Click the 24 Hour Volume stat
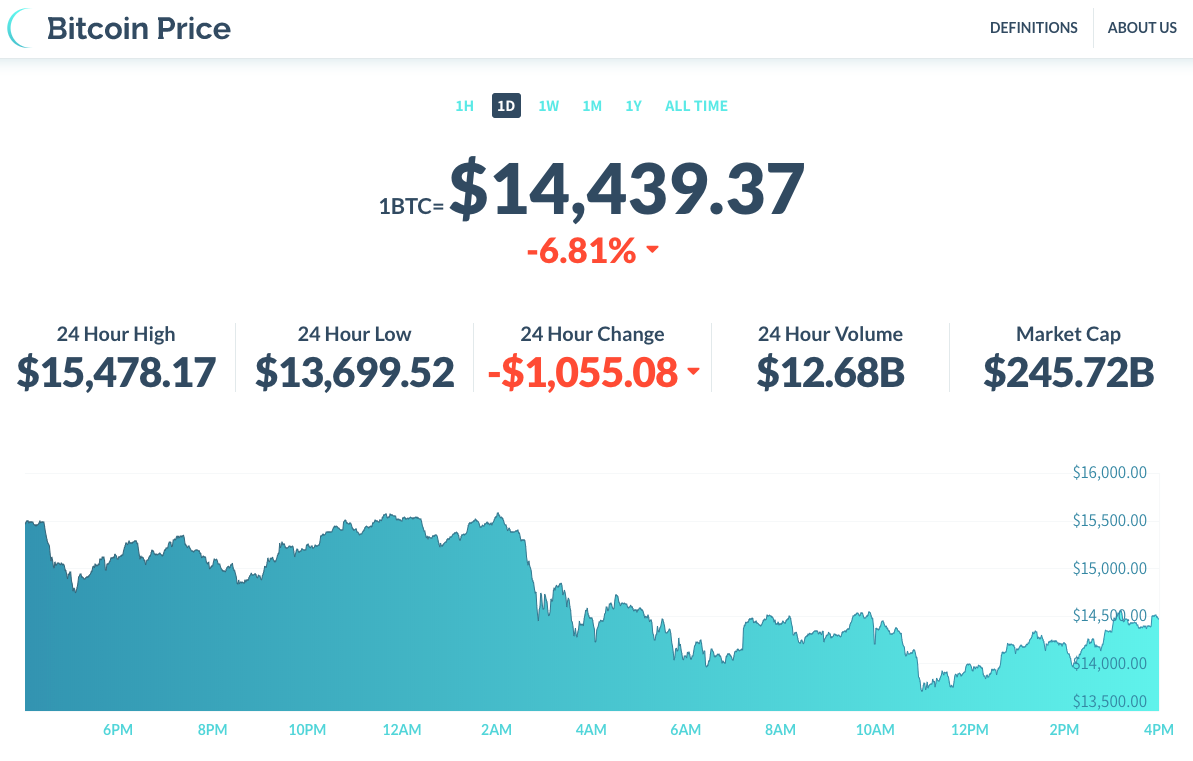 (x=830, y=371)
